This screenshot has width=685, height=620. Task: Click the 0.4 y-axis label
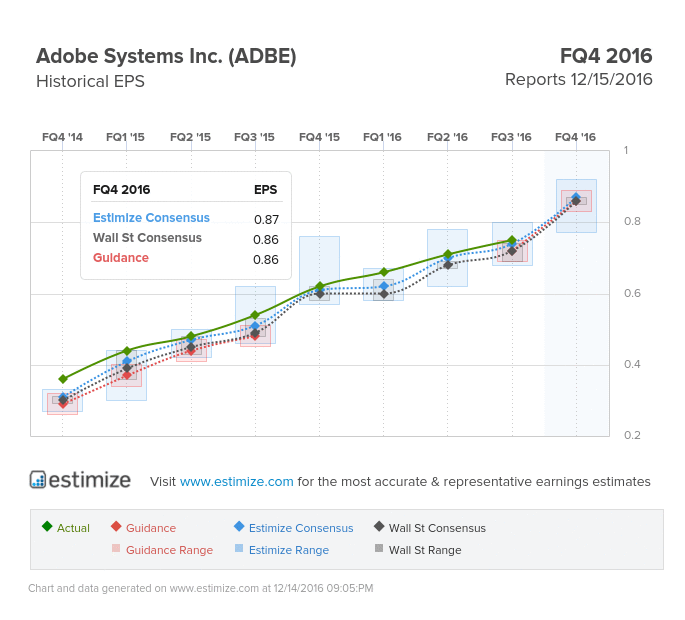tap(632, 364)
